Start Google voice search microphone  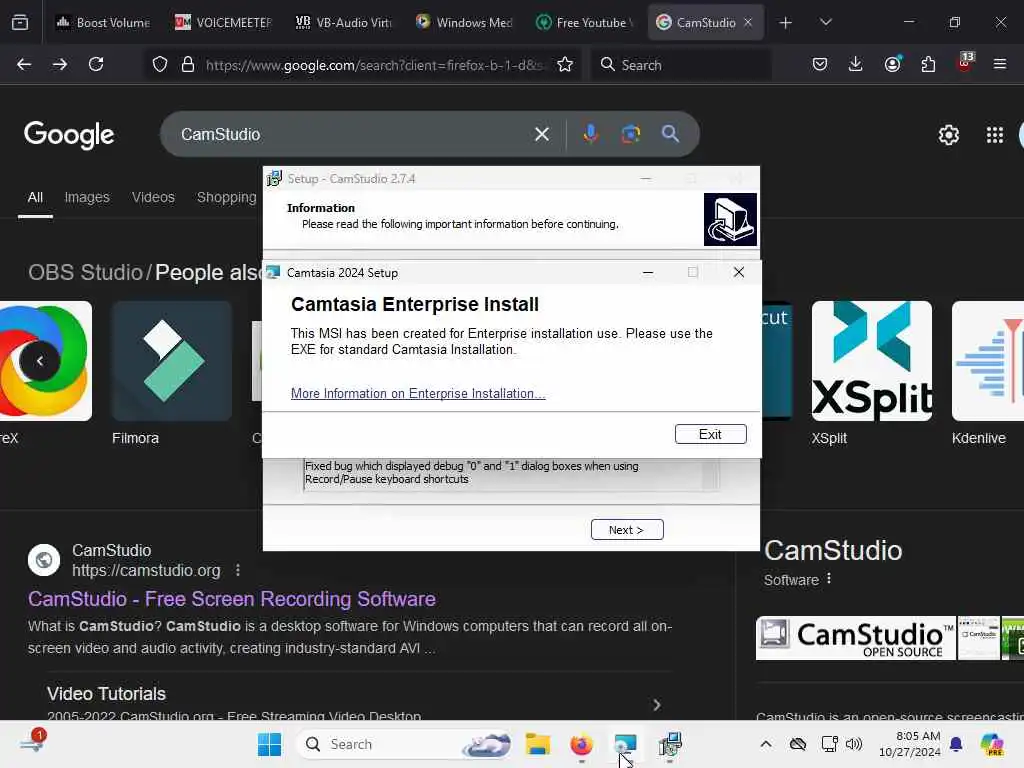590,134
